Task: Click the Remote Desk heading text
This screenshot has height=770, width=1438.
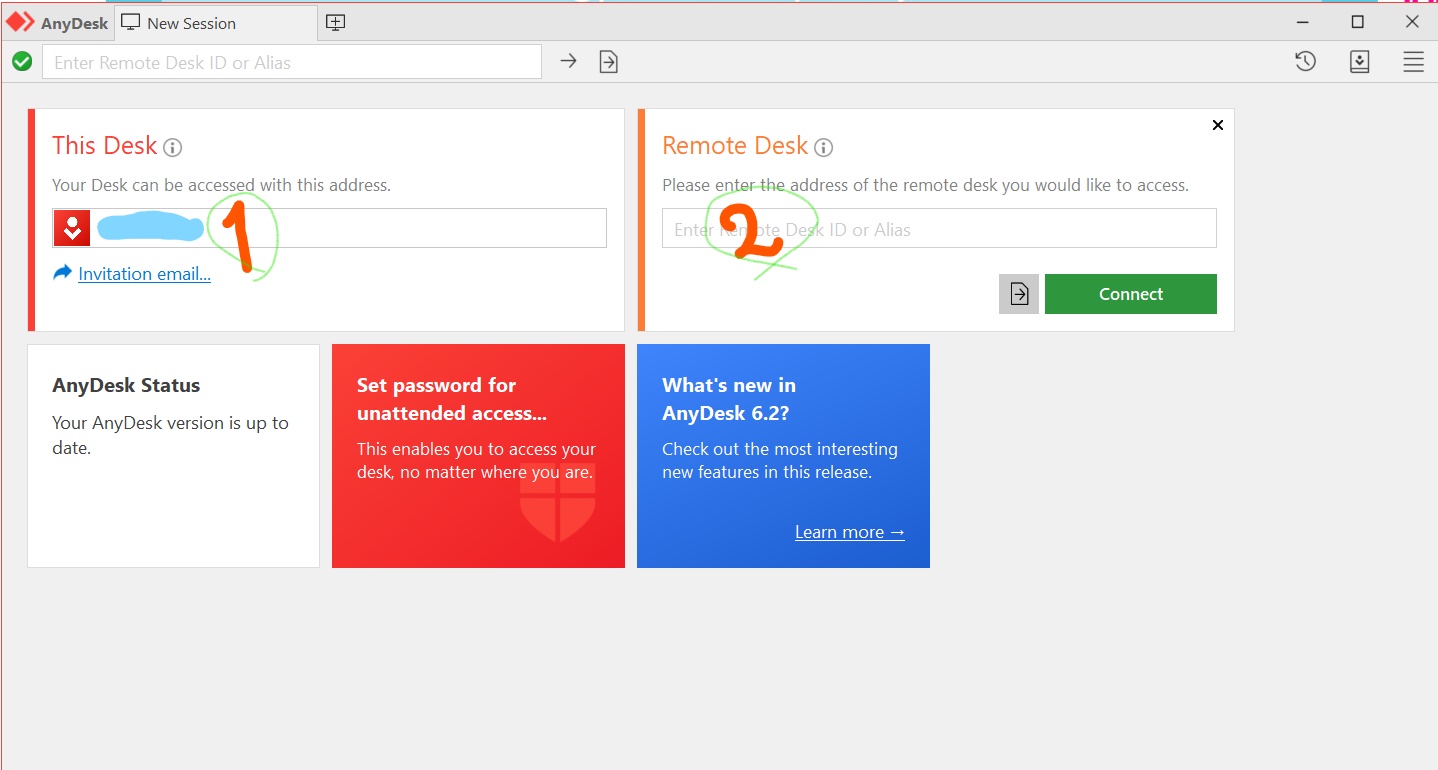Action: [735, 146]
